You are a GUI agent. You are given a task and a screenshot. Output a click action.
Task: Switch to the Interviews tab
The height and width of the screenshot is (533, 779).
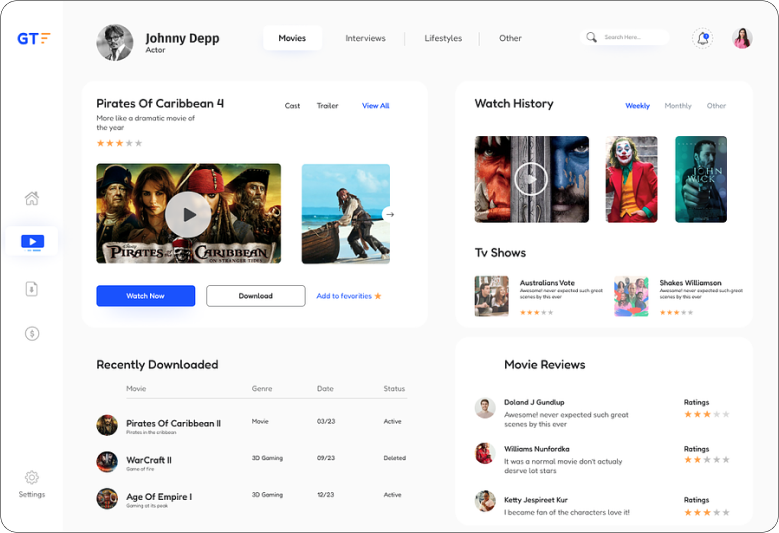pos(365,38)
